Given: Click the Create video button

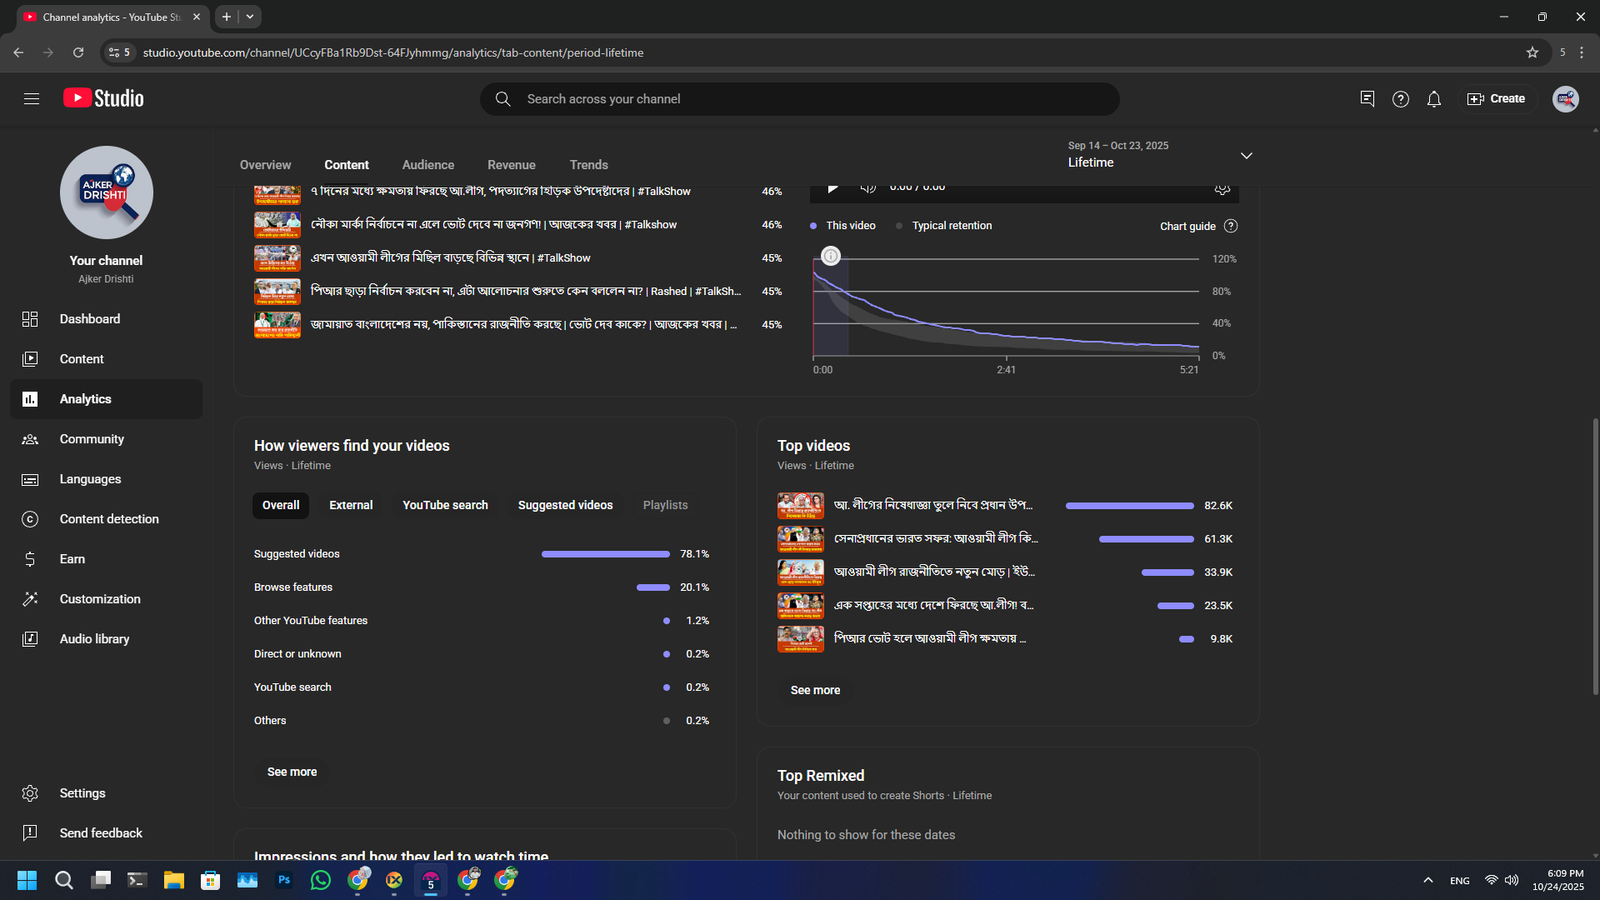Looking at the screenshot, I should tap(1496, 99).
